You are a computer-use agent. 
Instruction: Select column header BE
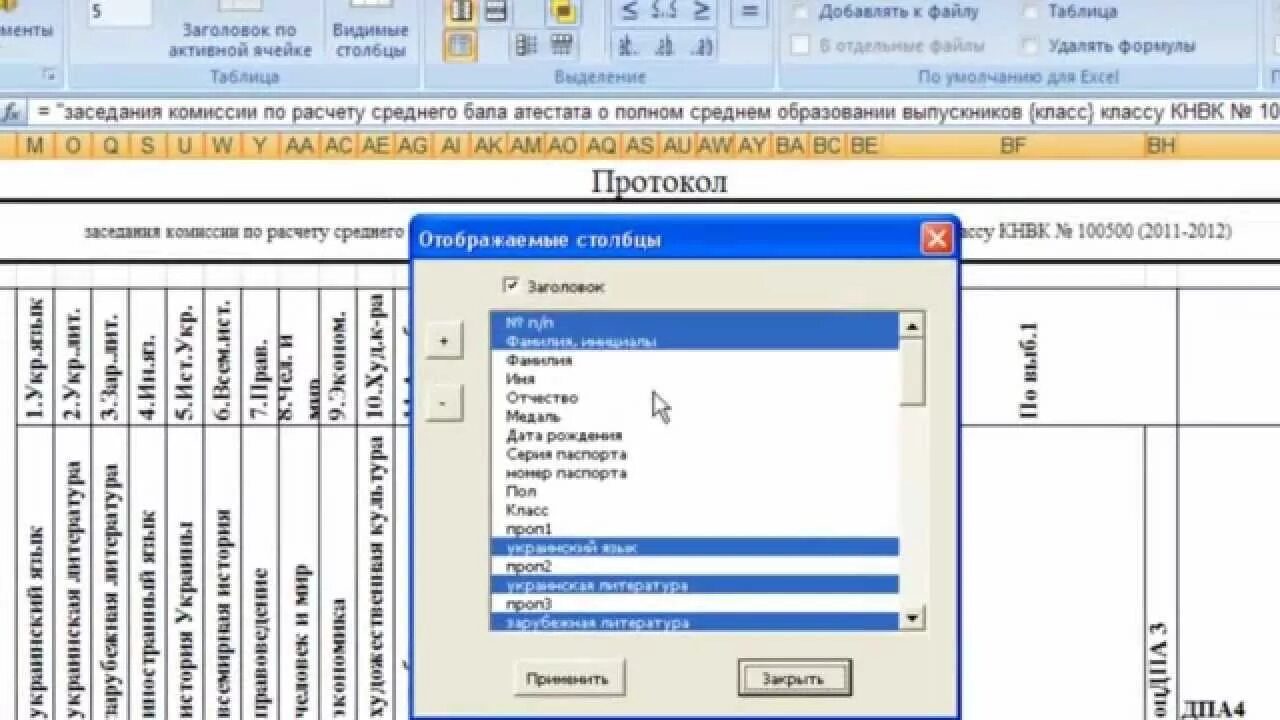point(864,146)
